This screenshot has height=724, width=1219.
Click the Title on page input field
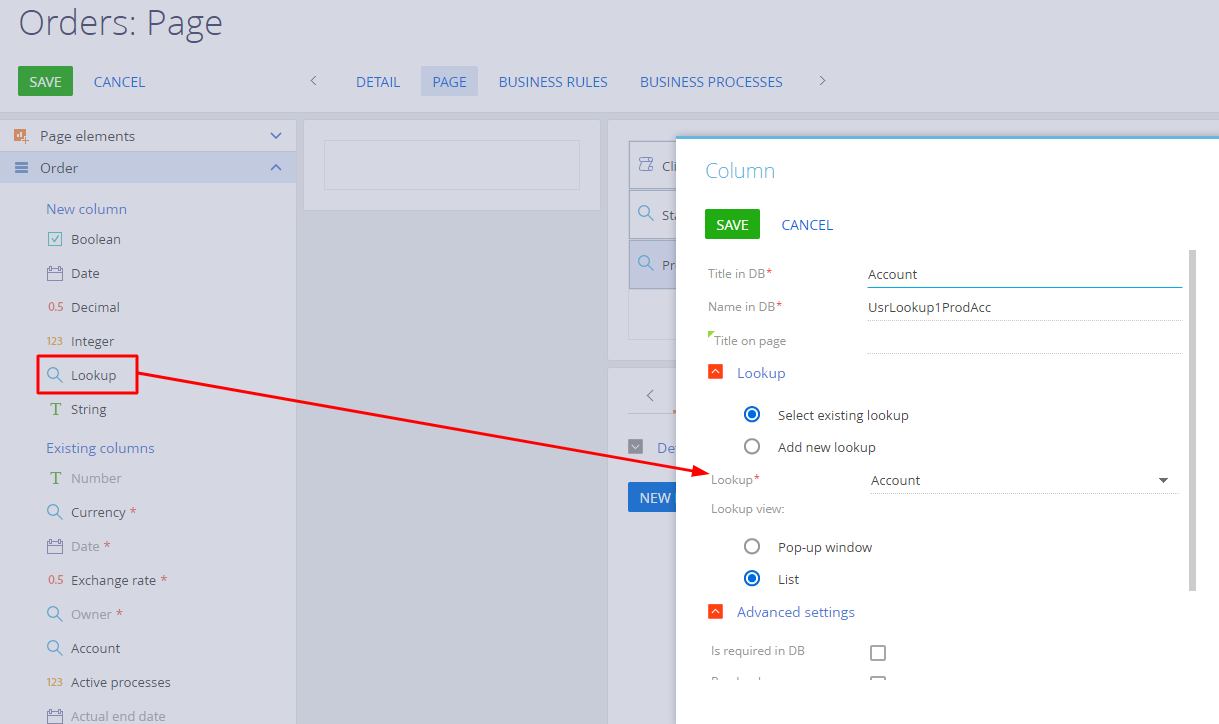(1025, 341)
